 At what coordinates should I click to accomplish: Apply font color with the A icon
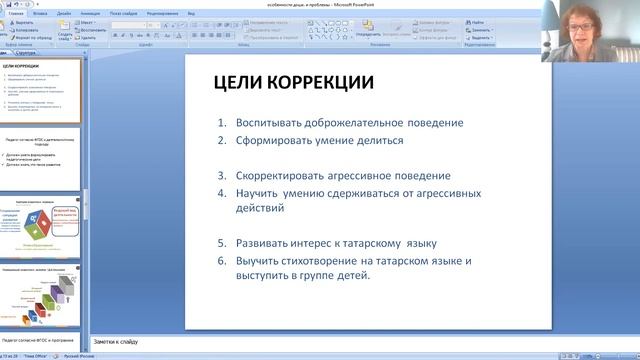179,36
